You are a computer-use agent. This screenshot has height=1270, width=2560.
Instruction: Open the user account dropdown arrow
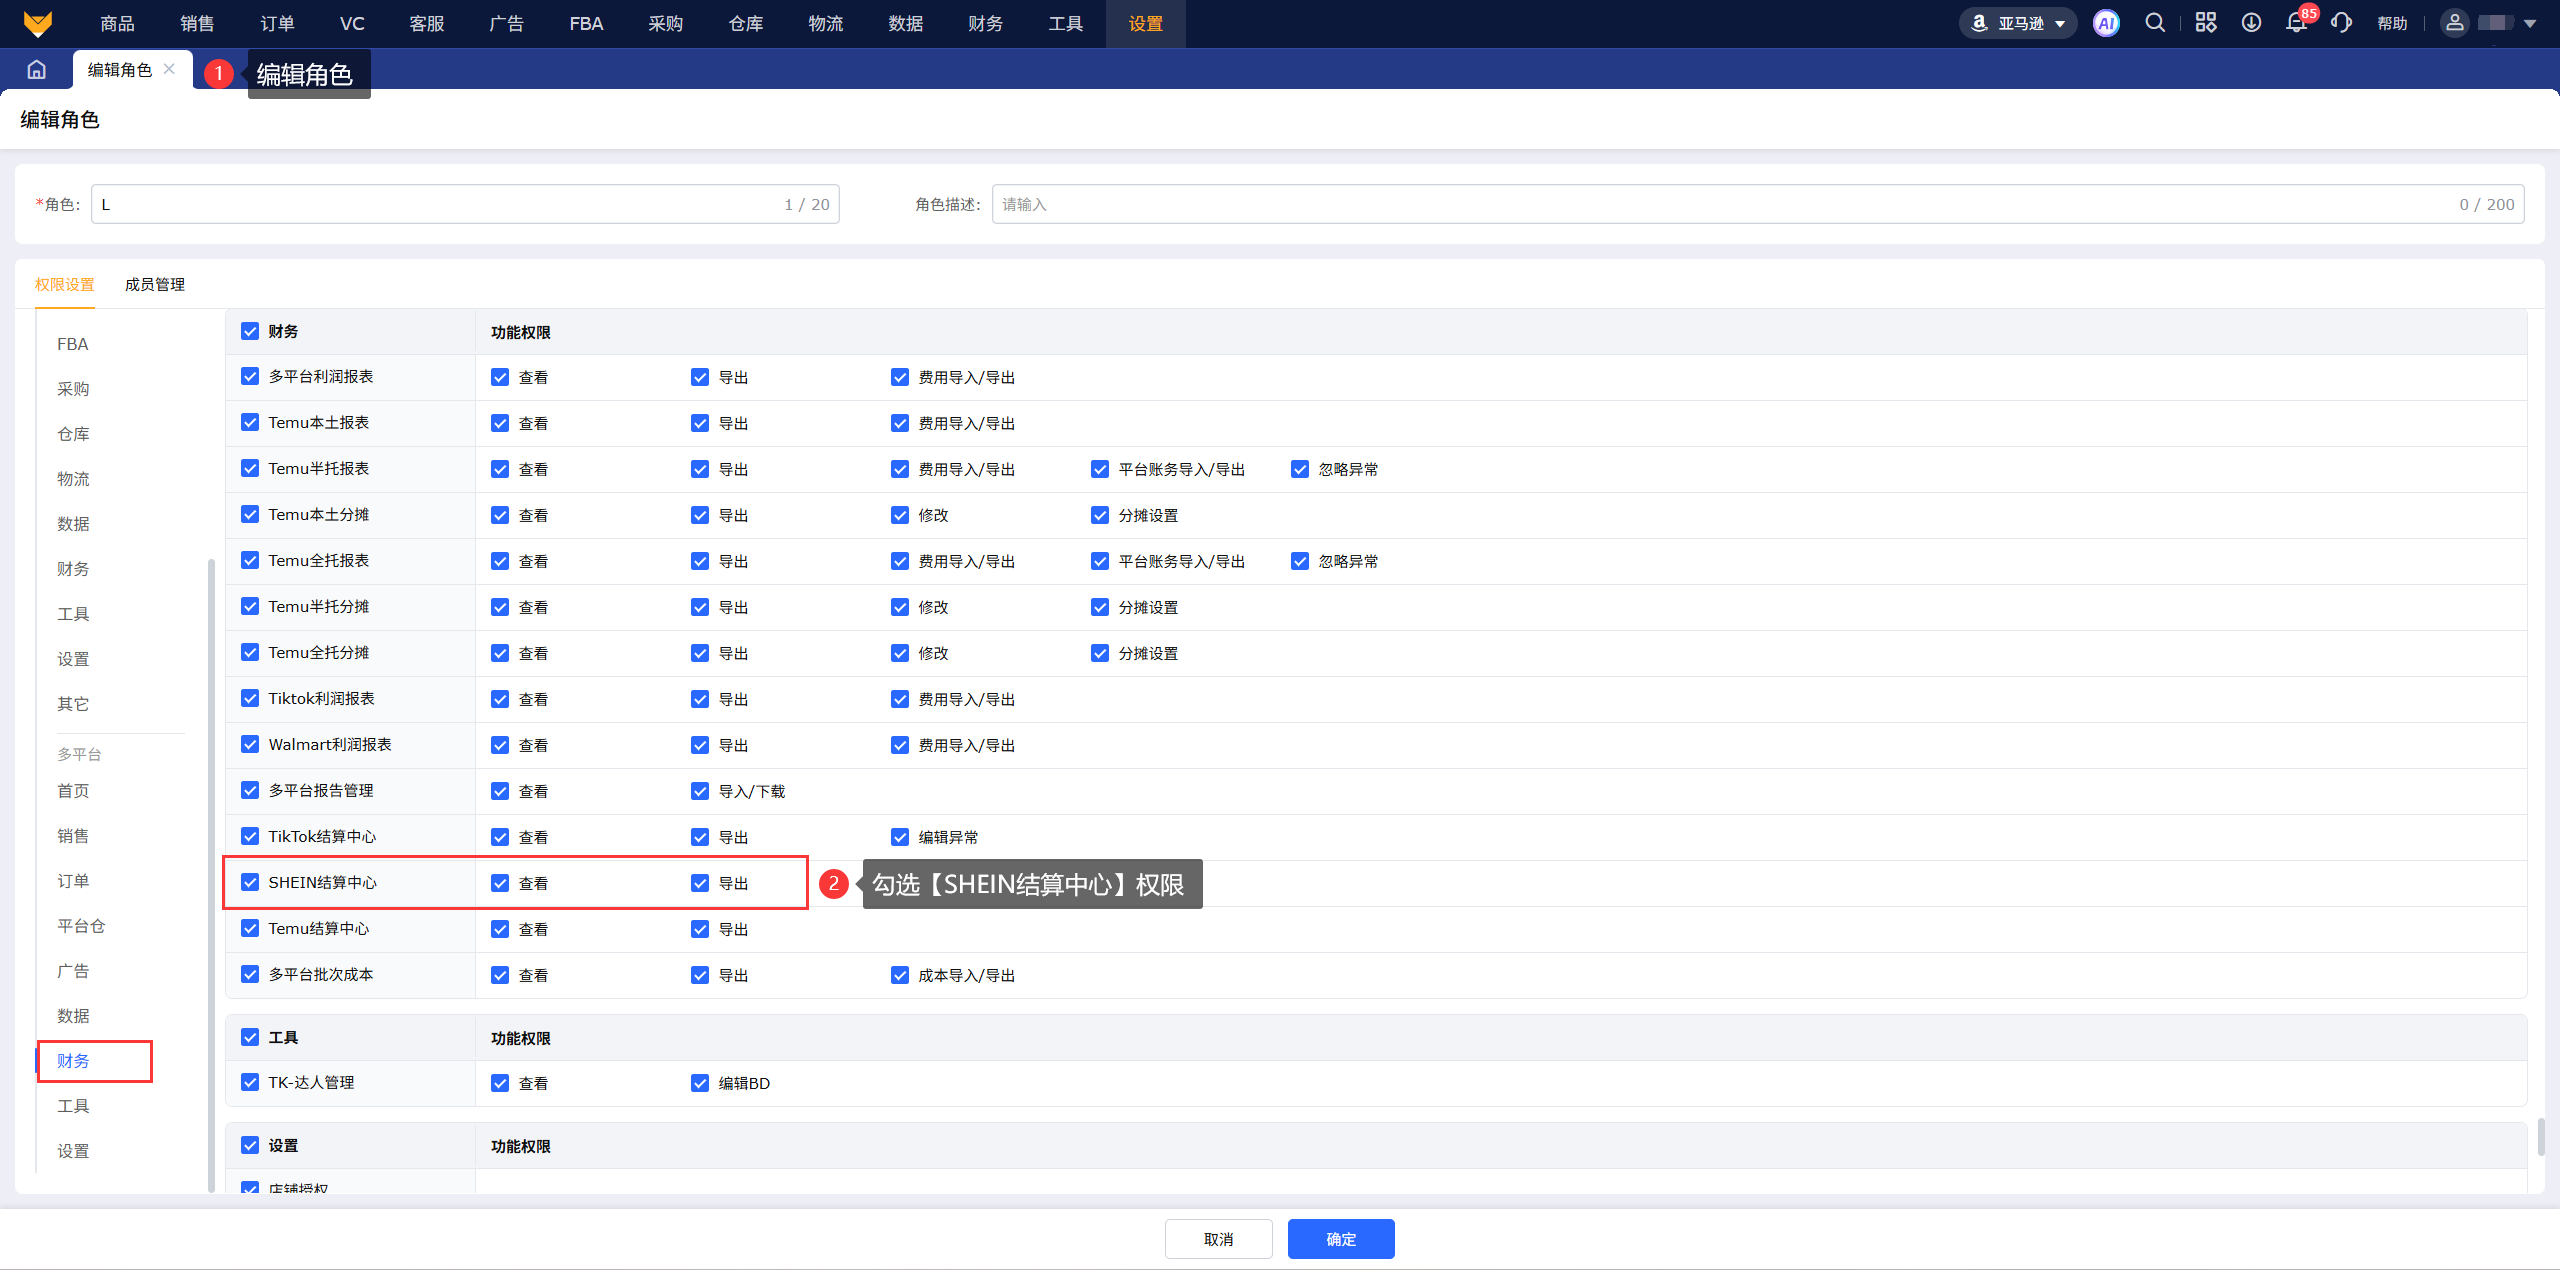click(2530, 23)
